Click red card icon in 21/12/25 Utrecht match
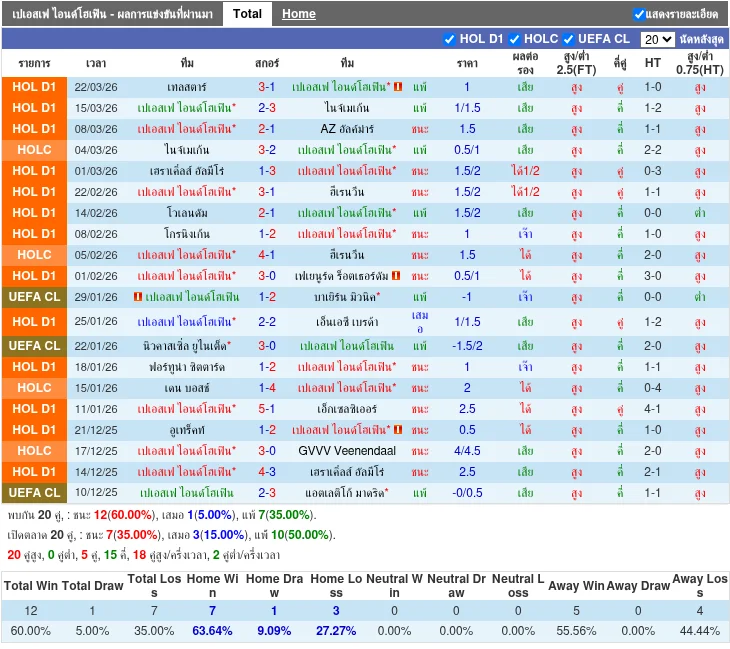The width and height of the screenshot is (730, 649). 398,430
